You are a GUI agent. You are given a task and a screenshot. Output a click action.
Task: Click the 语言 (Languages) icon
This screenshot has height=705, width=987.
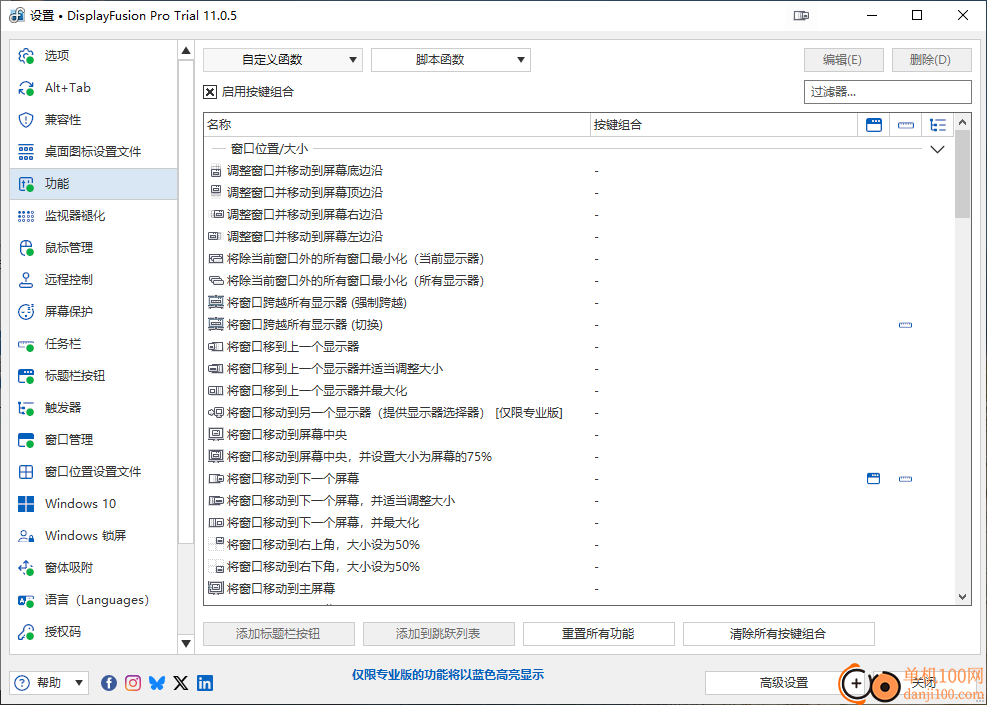(26, 600)
